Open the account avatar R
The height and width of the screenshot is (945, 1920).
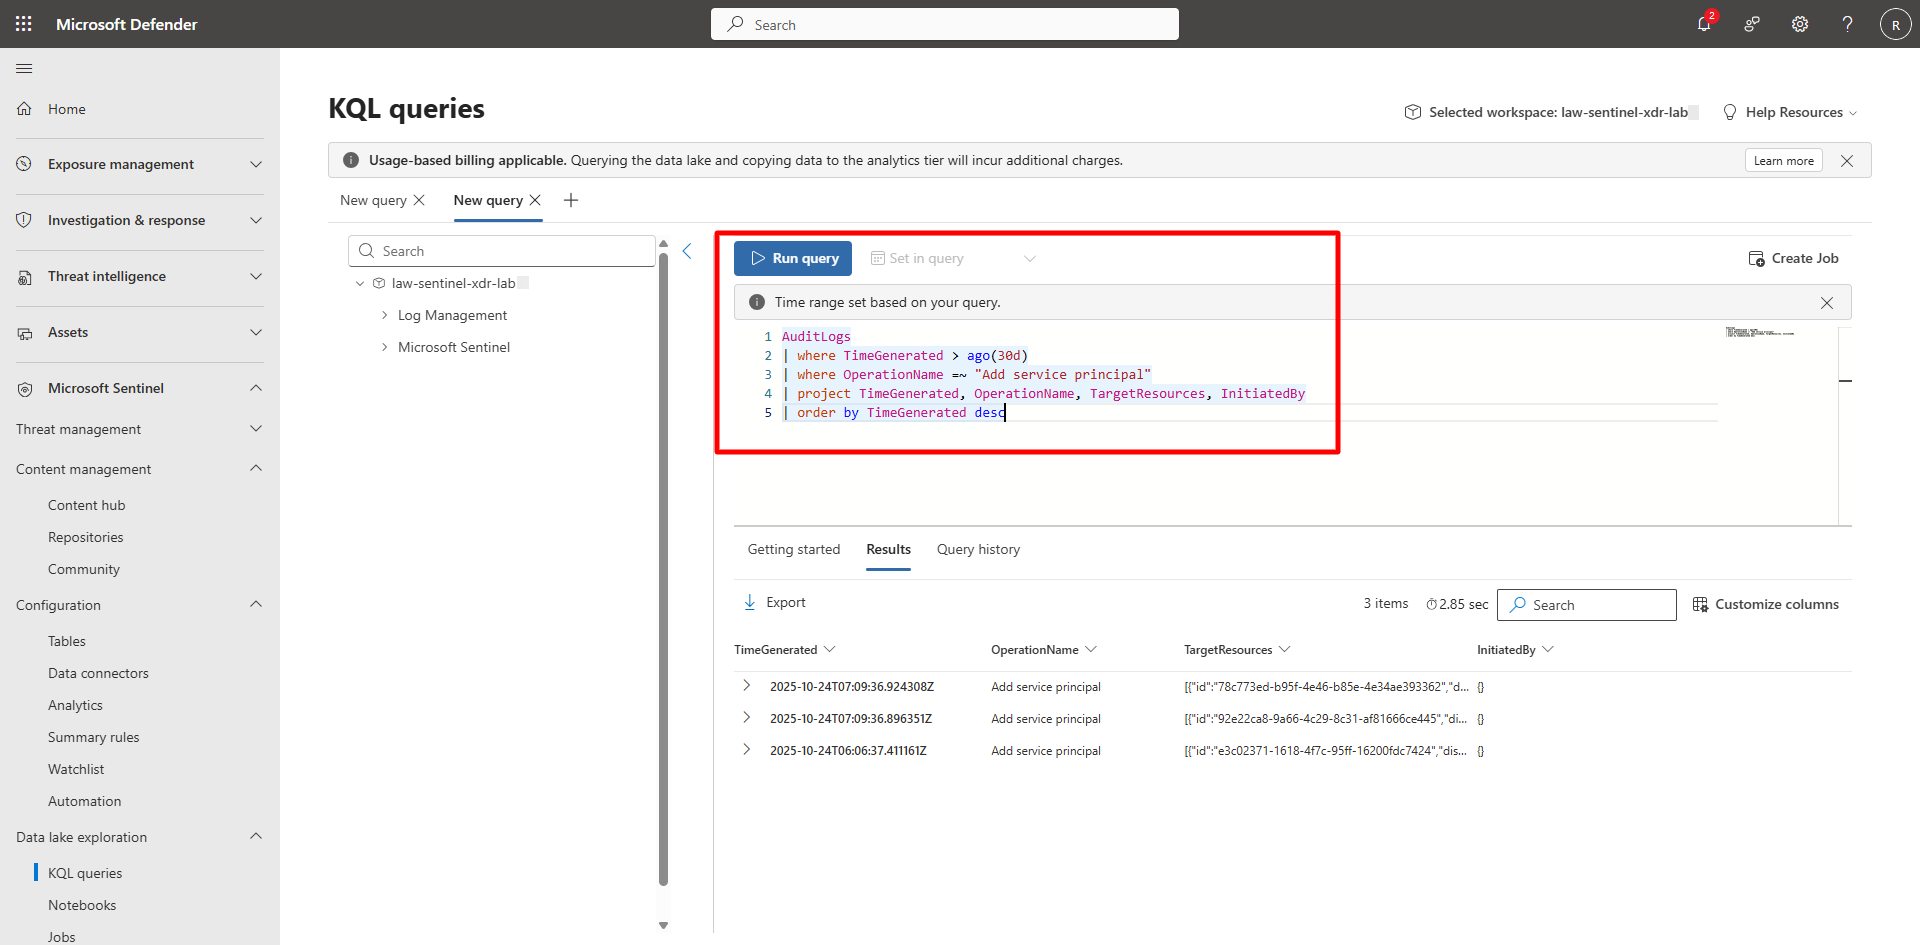click(1896, 24)
